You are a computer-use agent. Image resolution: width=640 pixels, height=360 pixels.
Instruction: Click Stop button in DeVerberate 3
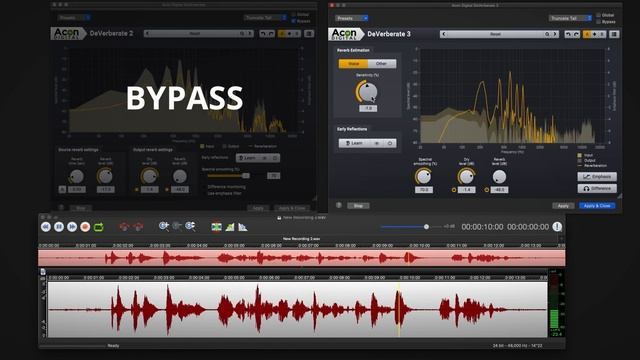358,206
